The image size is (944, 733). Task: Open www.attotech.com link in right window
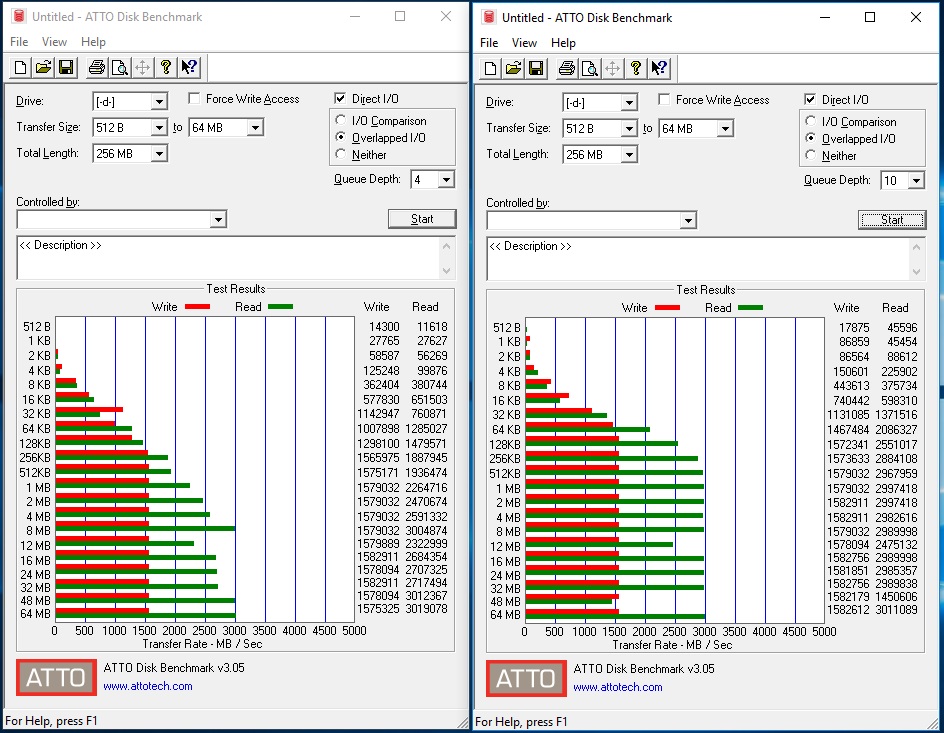[x=618, y=687]
